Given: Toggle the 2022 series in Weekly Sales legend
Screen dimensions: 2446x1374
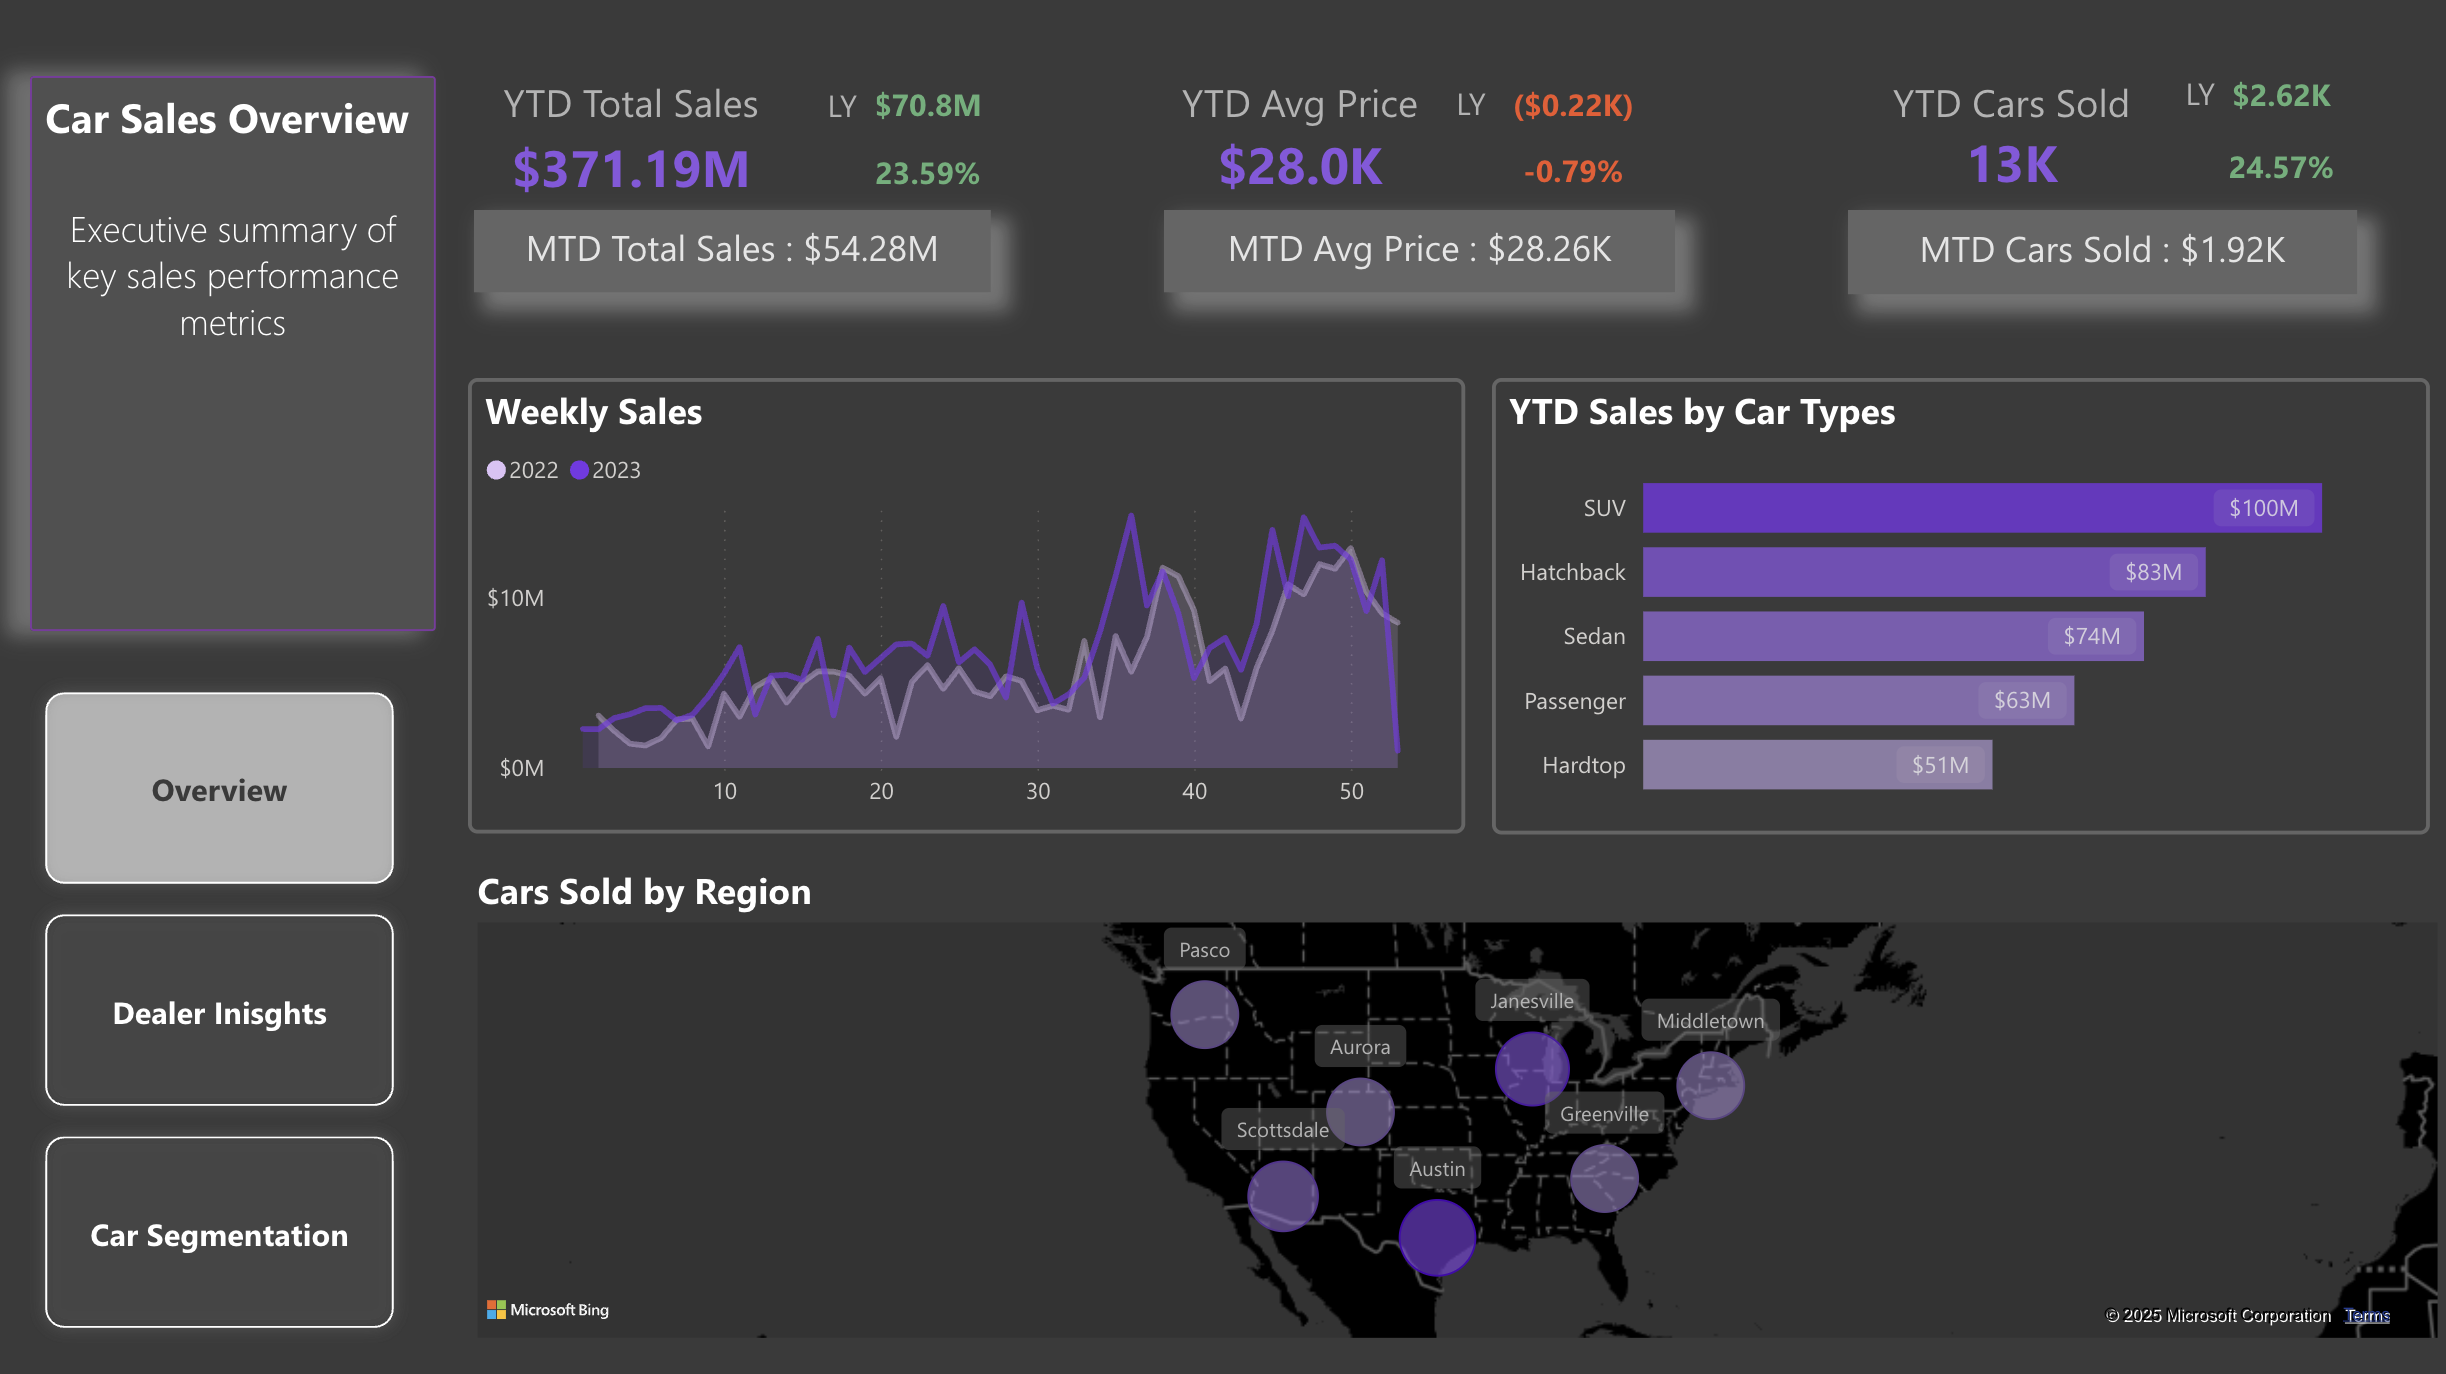Looking at the screenshot, I should coord(523,469).
